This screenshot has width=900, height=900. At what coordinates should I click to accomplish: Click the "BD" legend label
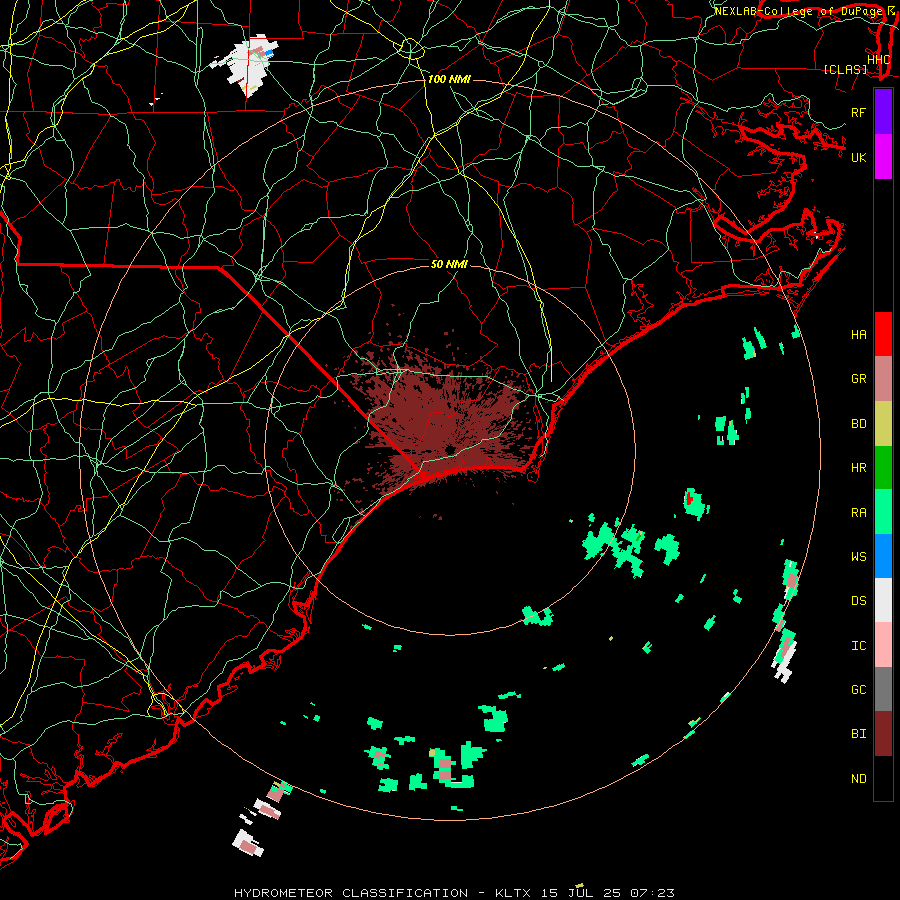point(858,424)
